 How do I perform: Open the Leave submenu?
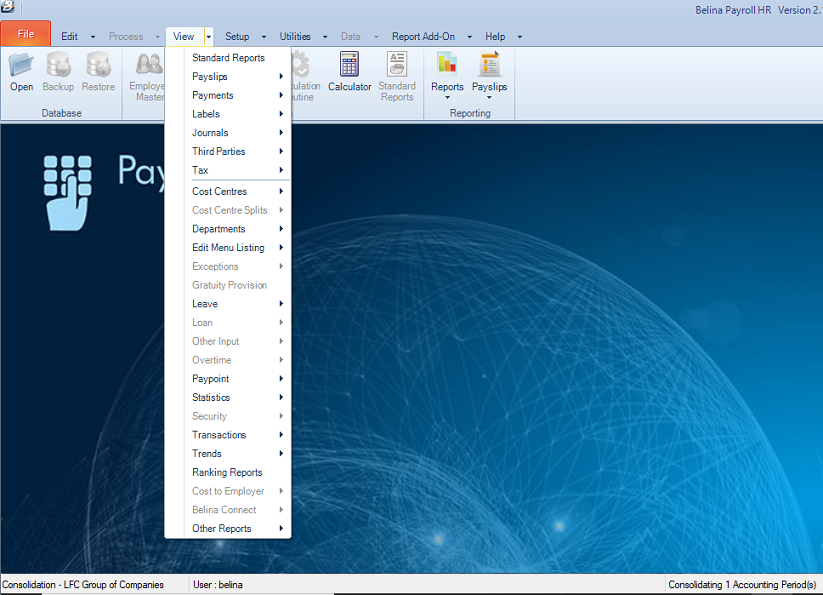pyautogui.click(x=228, y=304)
